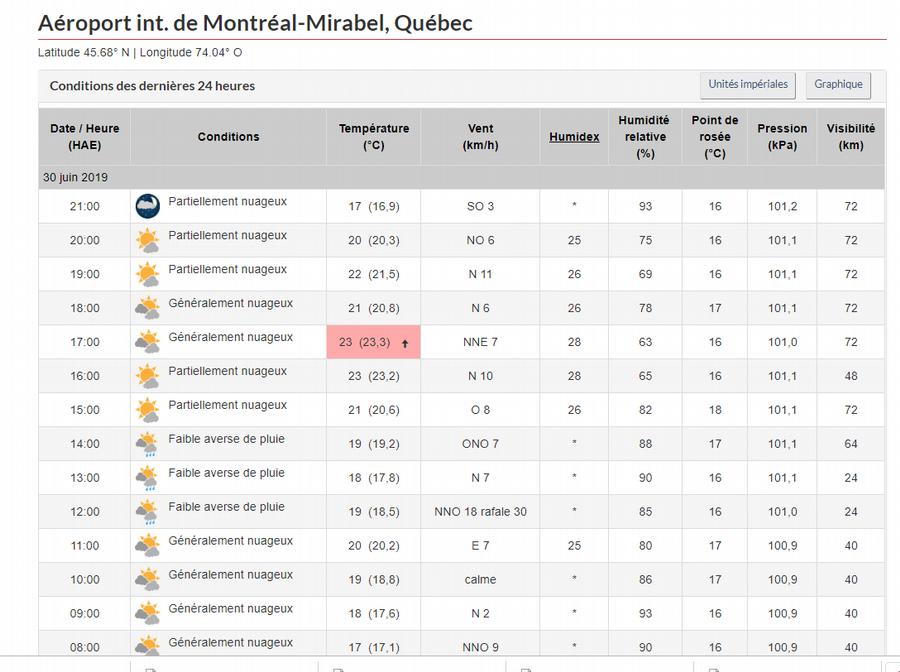Click the weather icon for 10:00
The image size is (900, 672).
[148, 579]
